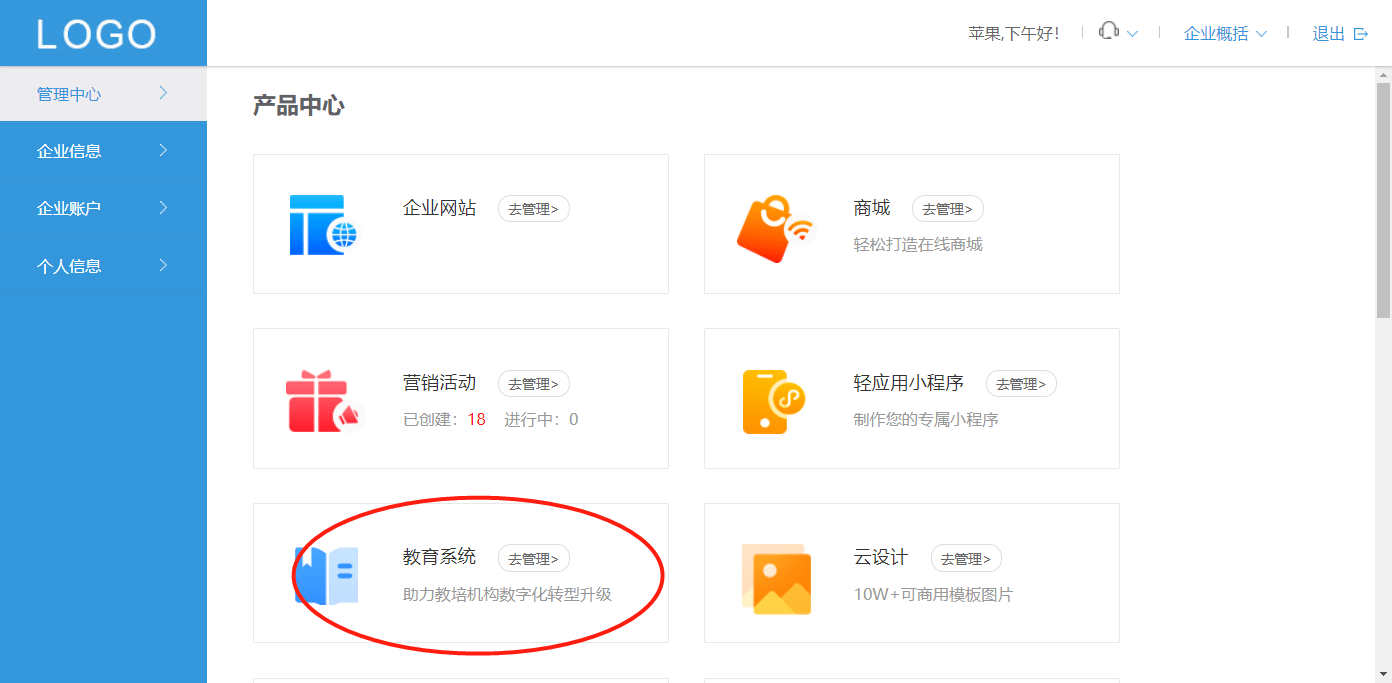Click the 商城 card title
This screenshot has width=1392, height=683.
872,208
